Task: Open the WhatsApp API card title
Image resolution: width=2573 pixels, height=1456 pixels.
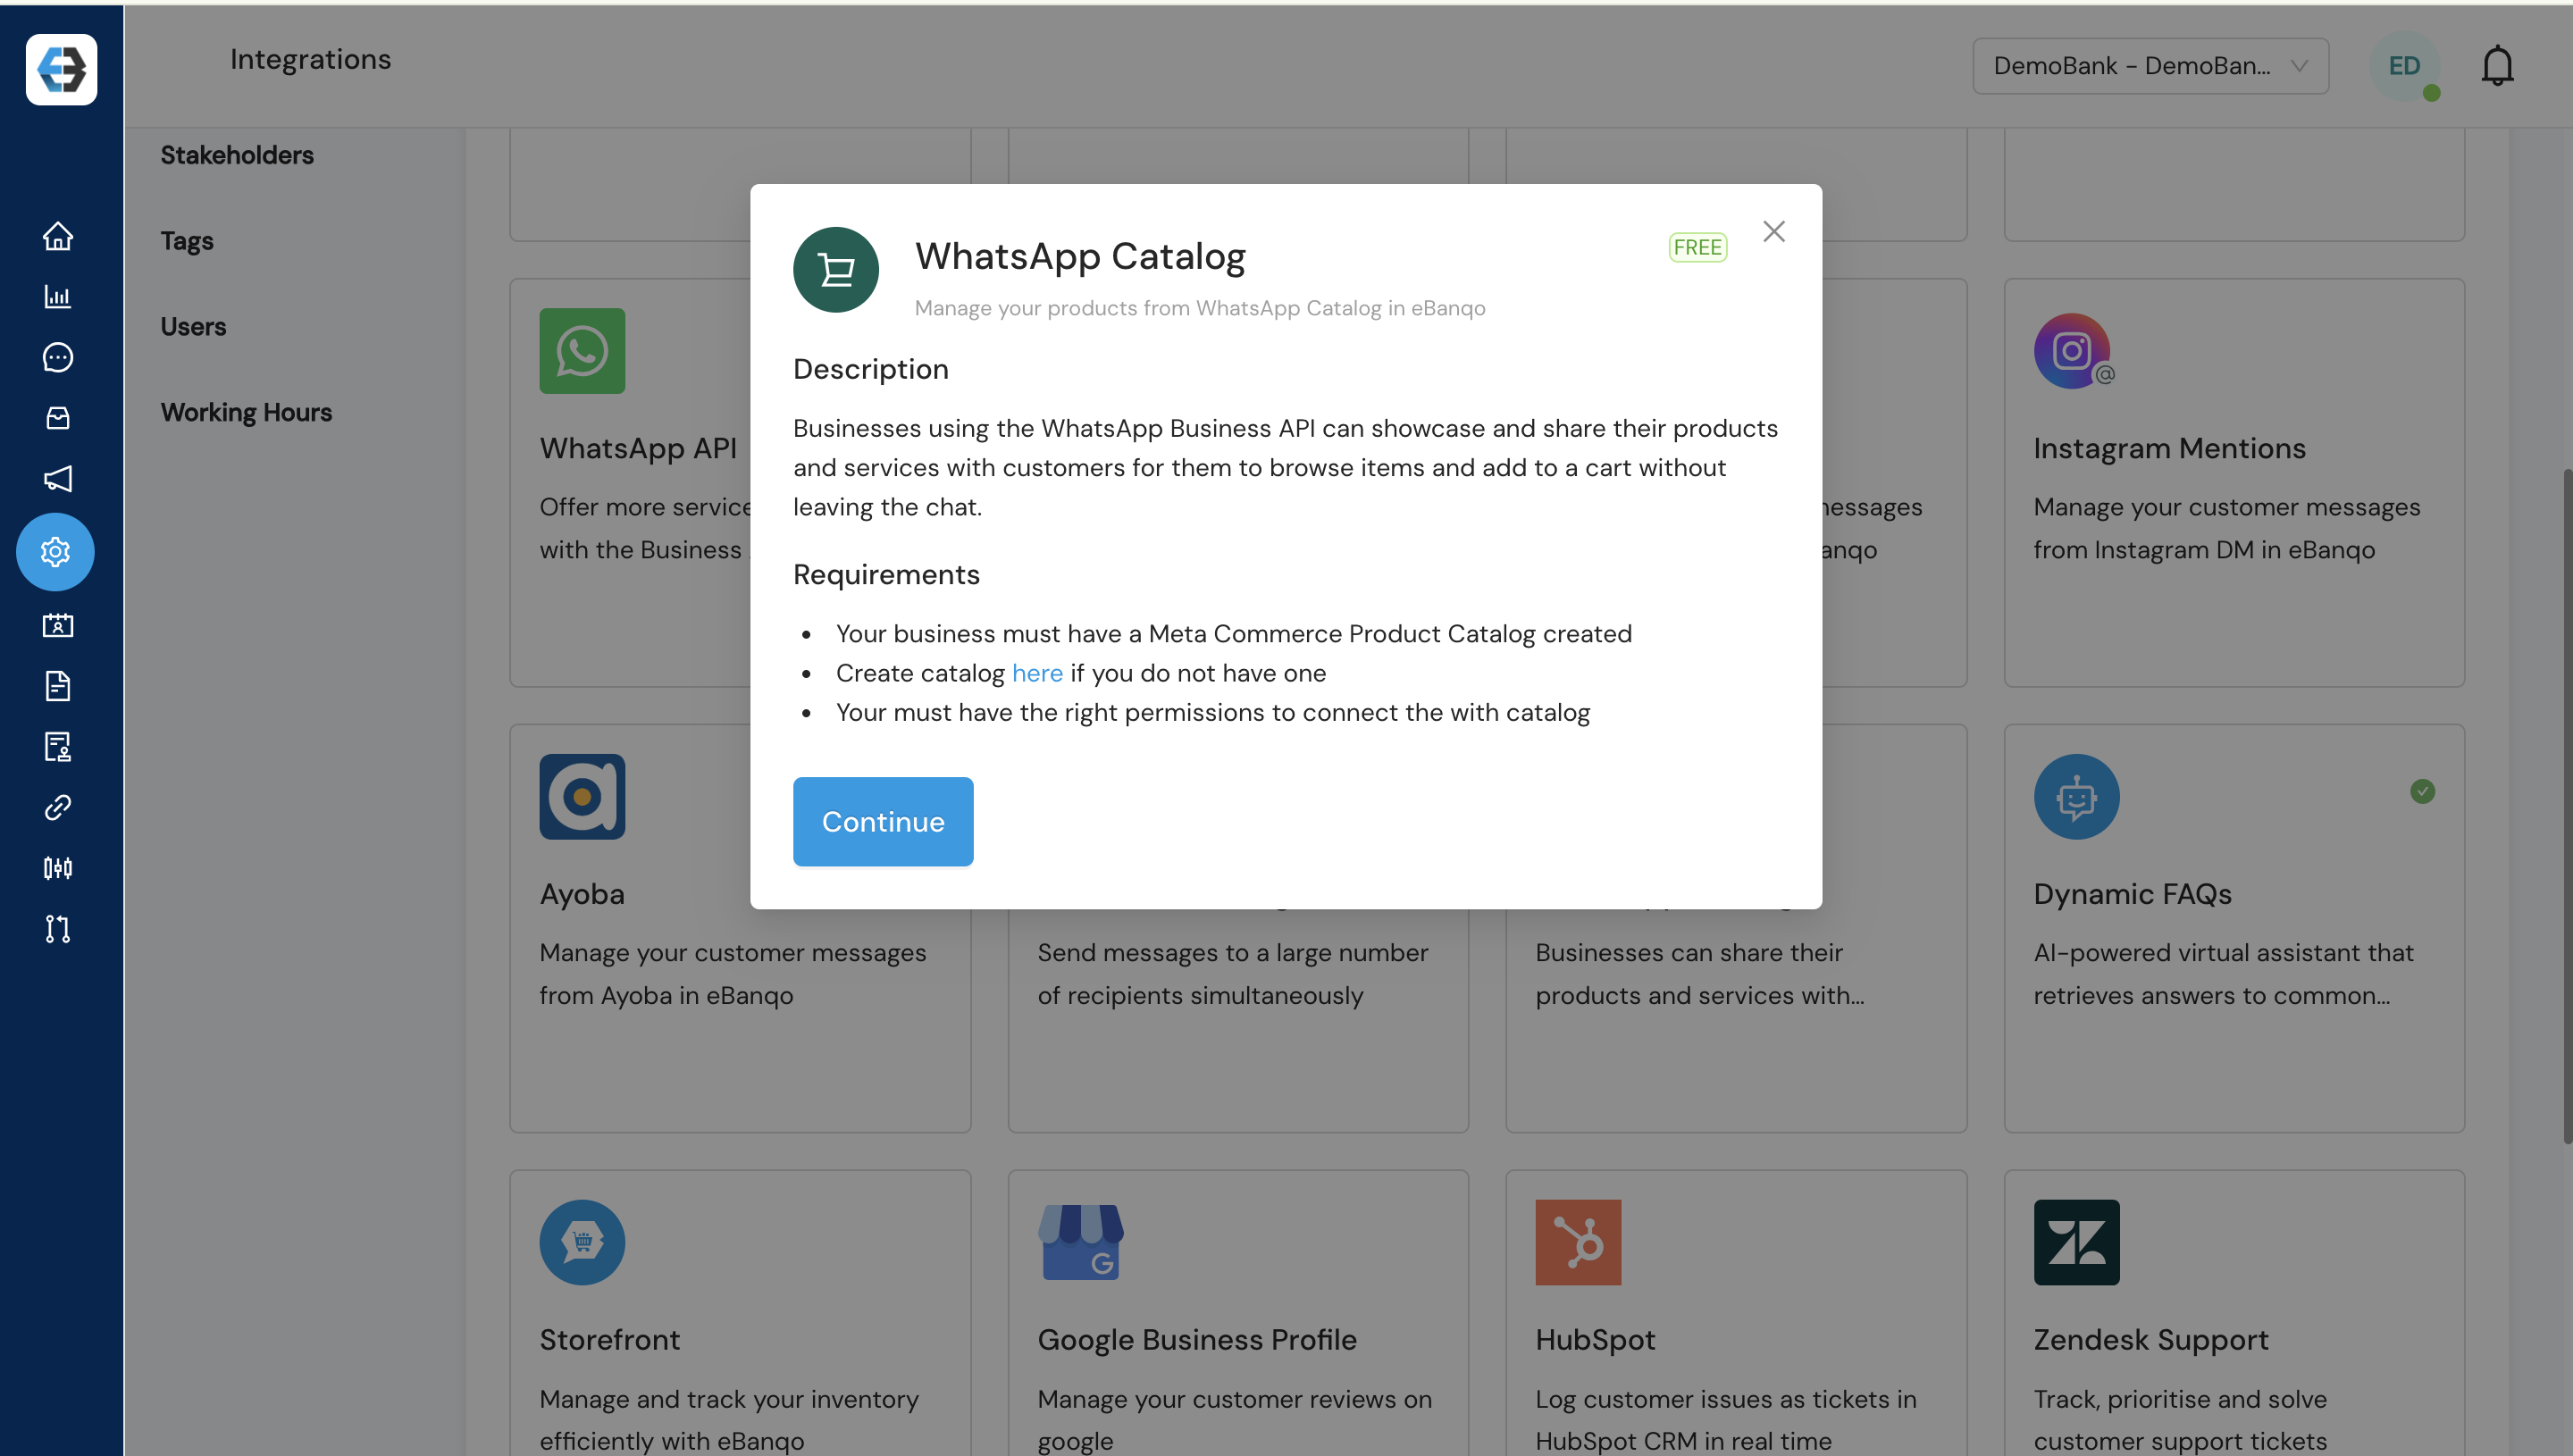Action: point(638,448)
